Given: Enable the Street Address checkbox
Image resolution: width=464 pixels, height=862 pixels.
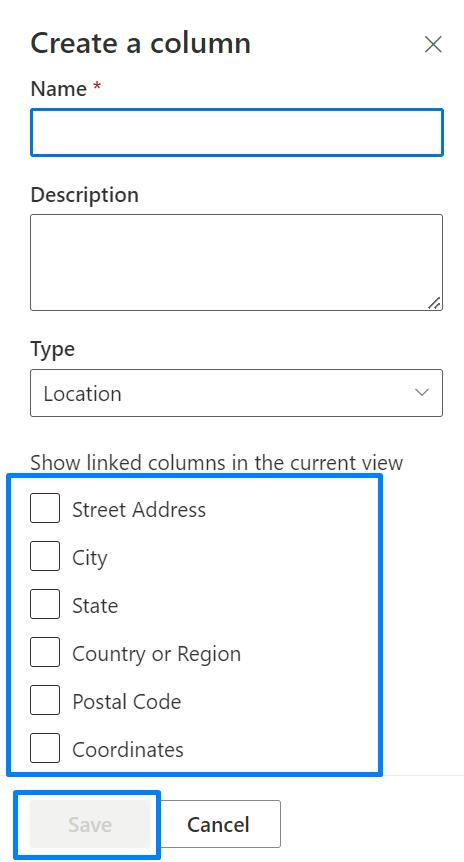Looking at the screenshot, I should 45,508.
